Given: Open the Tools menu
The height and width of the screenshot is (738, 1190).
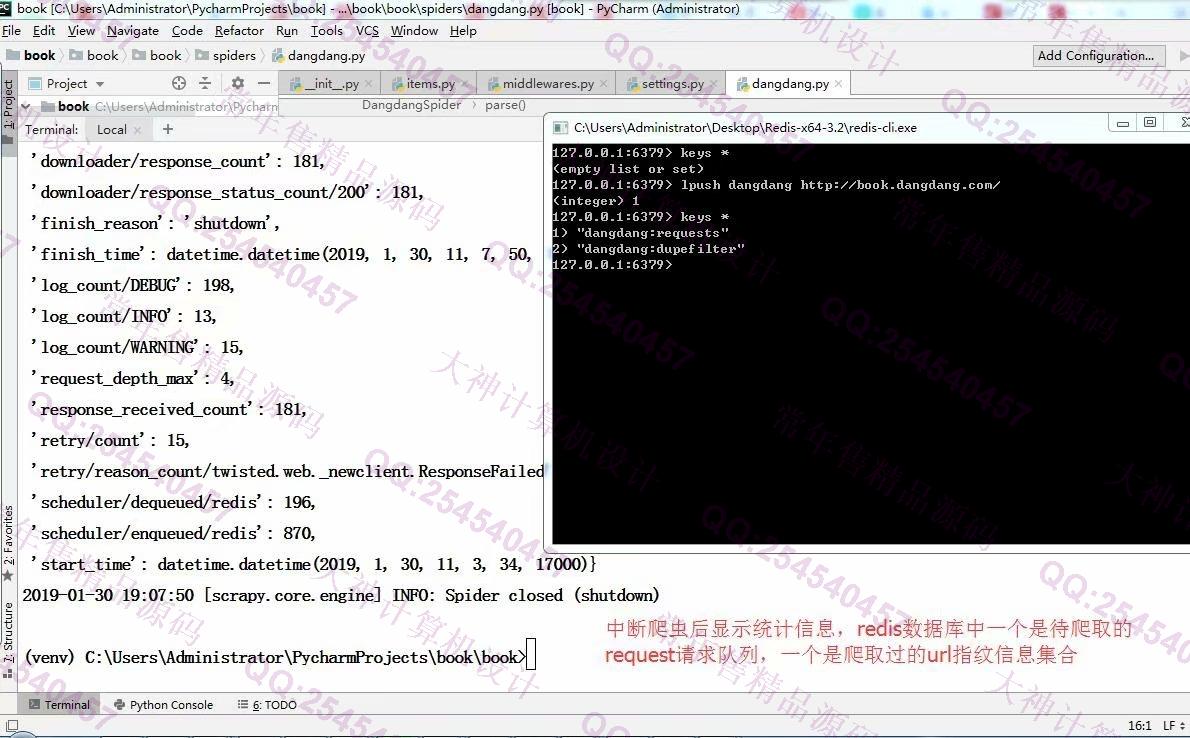Looking at the screenshot, I should pos(326,30).
